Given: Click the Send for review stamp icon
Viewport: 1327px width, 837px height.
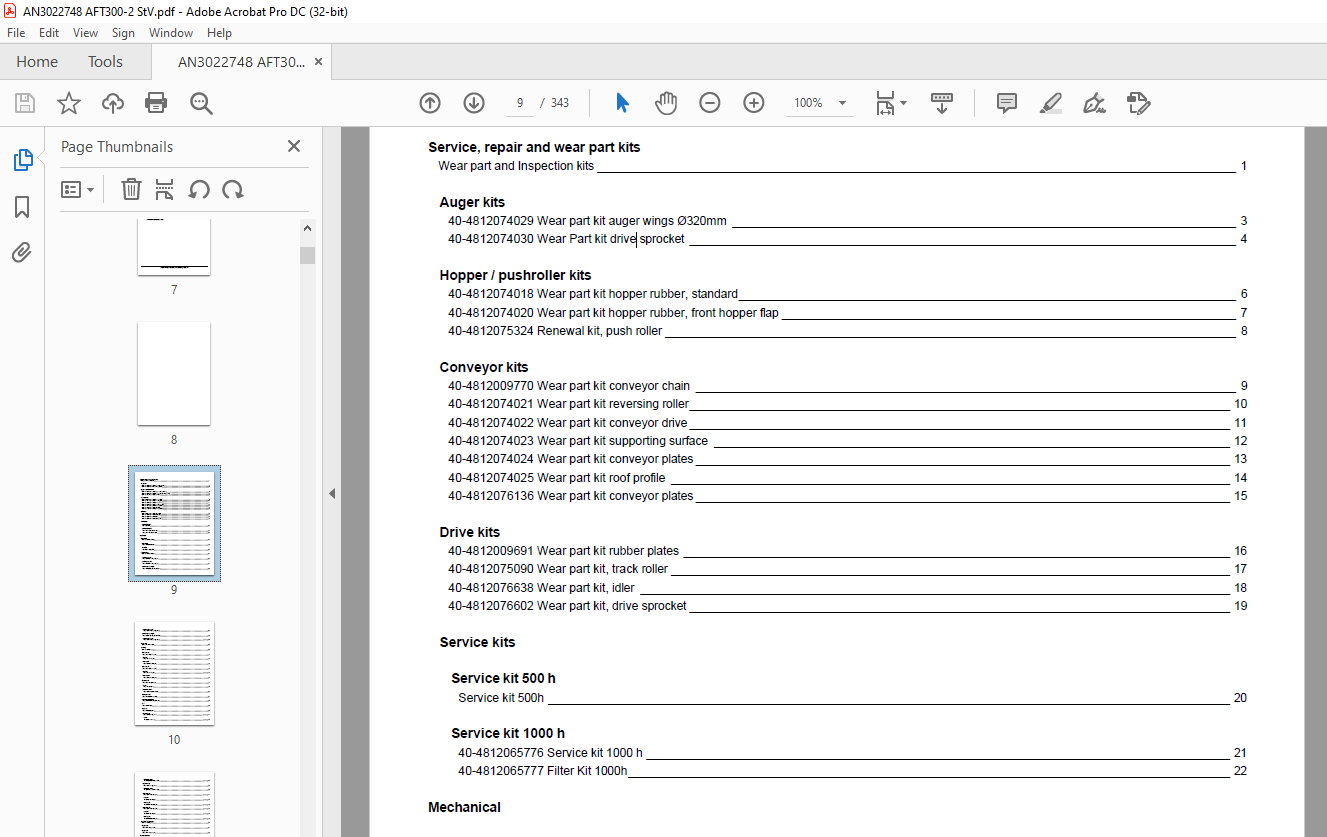Looking at the screenshot, I should (1138, 103).
